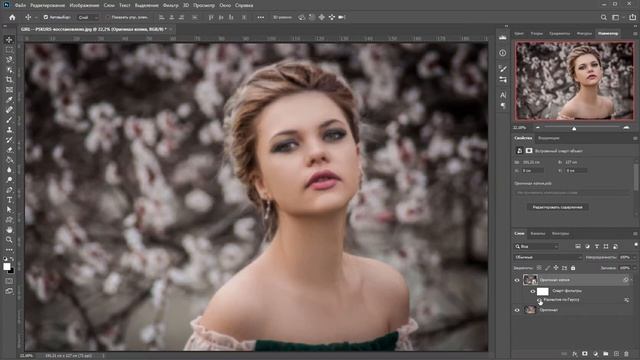Zoom out with Navigator small mountains button
Image resolution: width=640 pixels, height=360 pixels.
pyautogui.click(x=538, y=128)
